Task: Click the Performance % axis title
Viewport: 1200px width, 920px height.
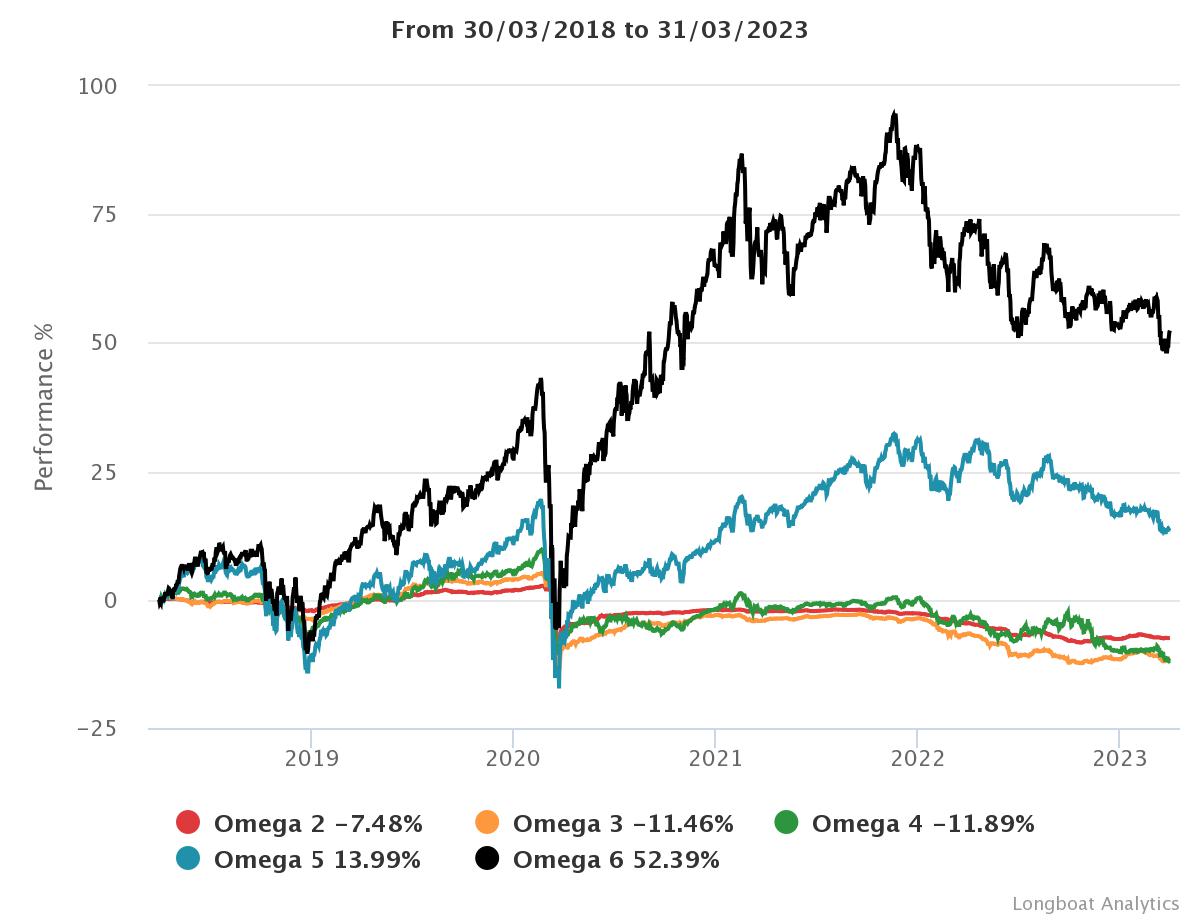Action: point(43,407)
